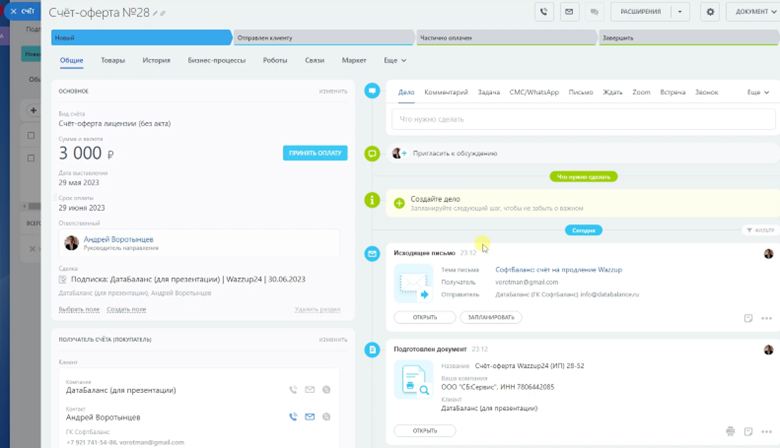
Task: Open the Бизнес-процессы tab
Action: pyautogui.click(x=216, y=60)
